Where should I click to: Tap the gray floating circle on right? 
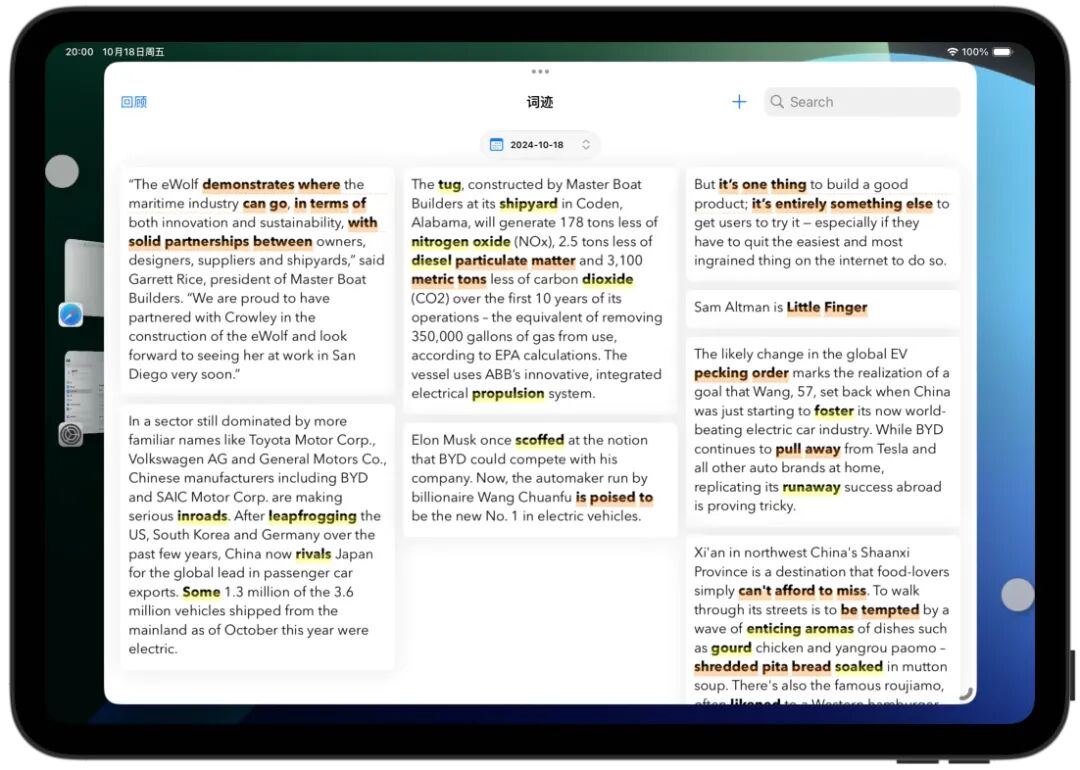[1017, 594]
